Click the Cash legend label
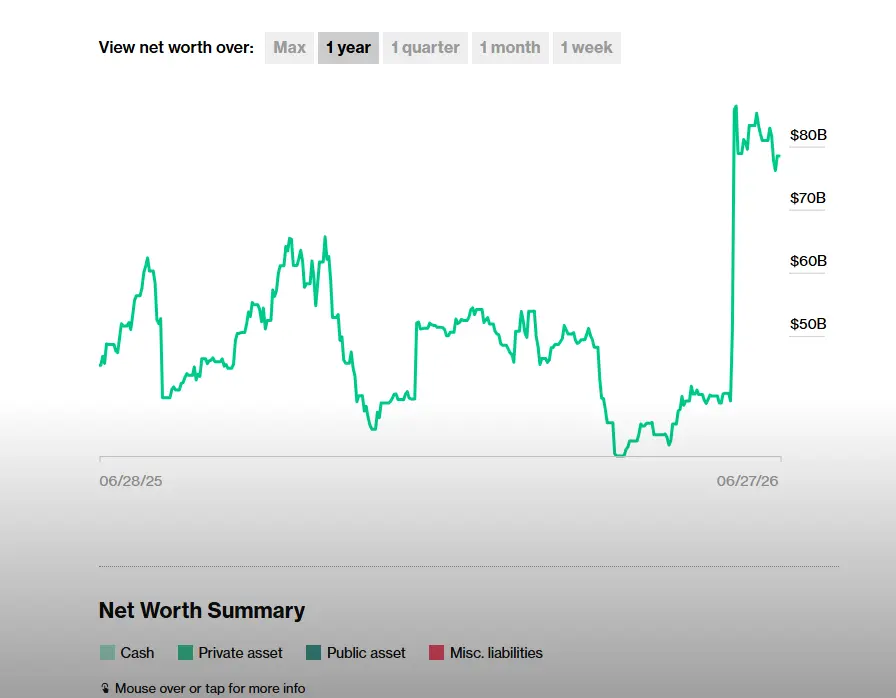Image resolution: width=896 pixels, height=698 pixels. [137, 653]
